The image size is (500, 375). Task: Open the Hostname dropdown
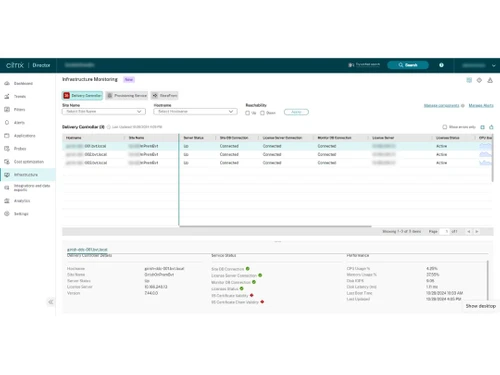click(x=195, y=111)
